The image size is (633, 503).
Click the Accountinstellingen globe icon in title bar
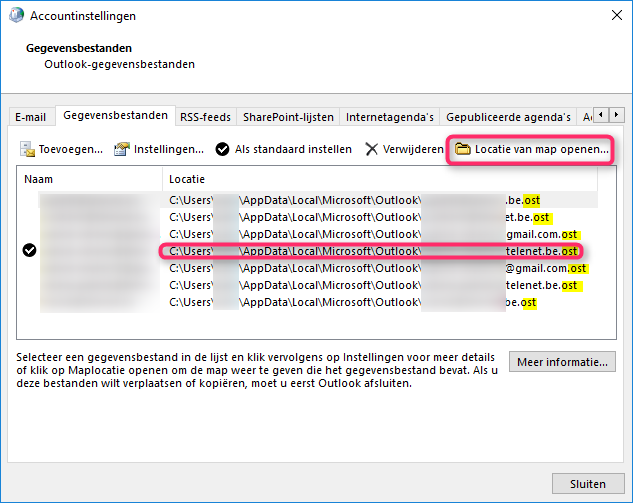point(16,15)
